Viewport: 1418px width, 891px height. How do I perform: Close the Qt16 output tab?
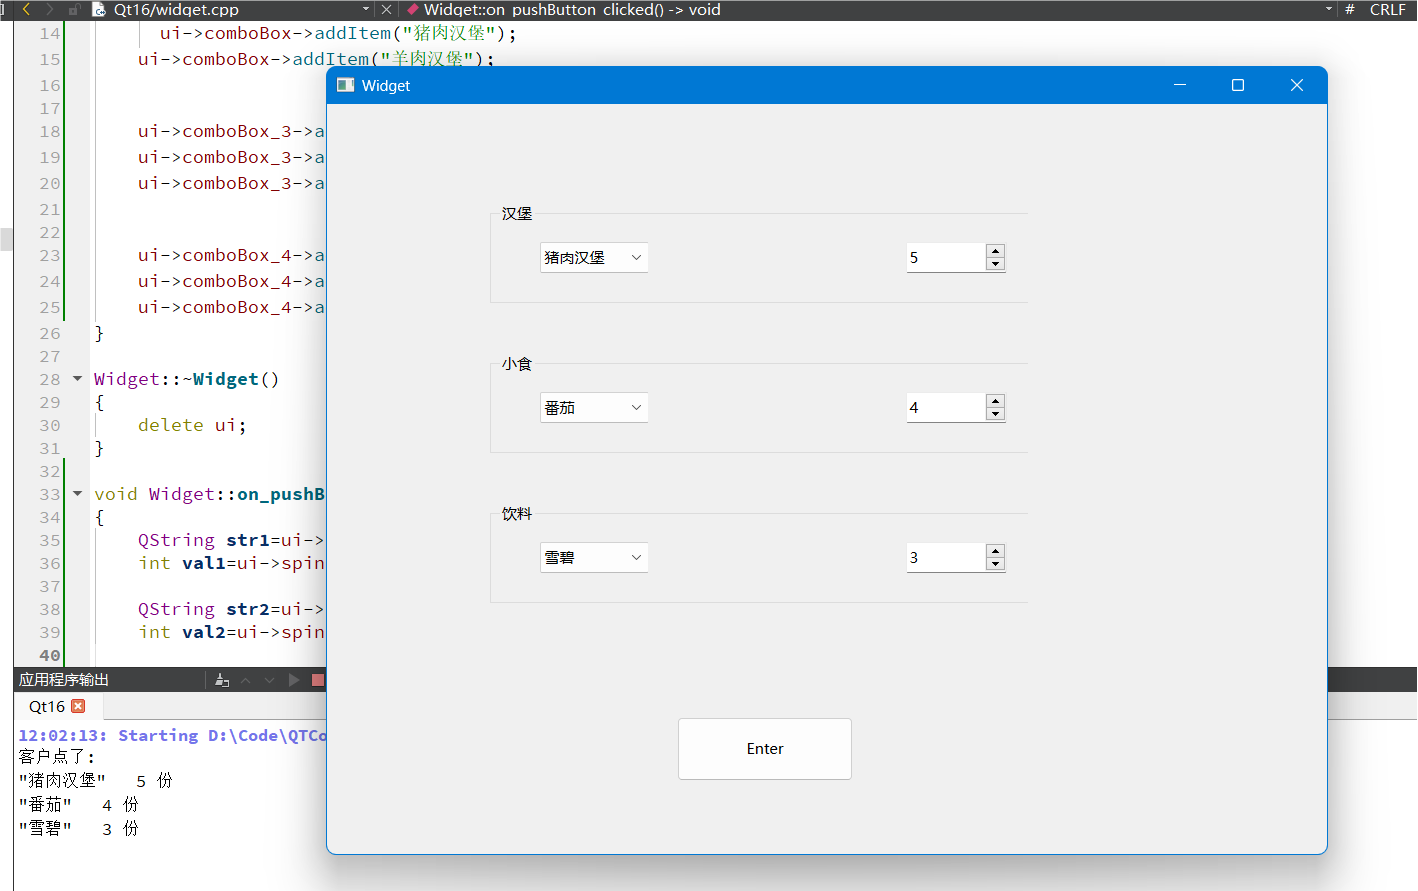coord(78,706)
